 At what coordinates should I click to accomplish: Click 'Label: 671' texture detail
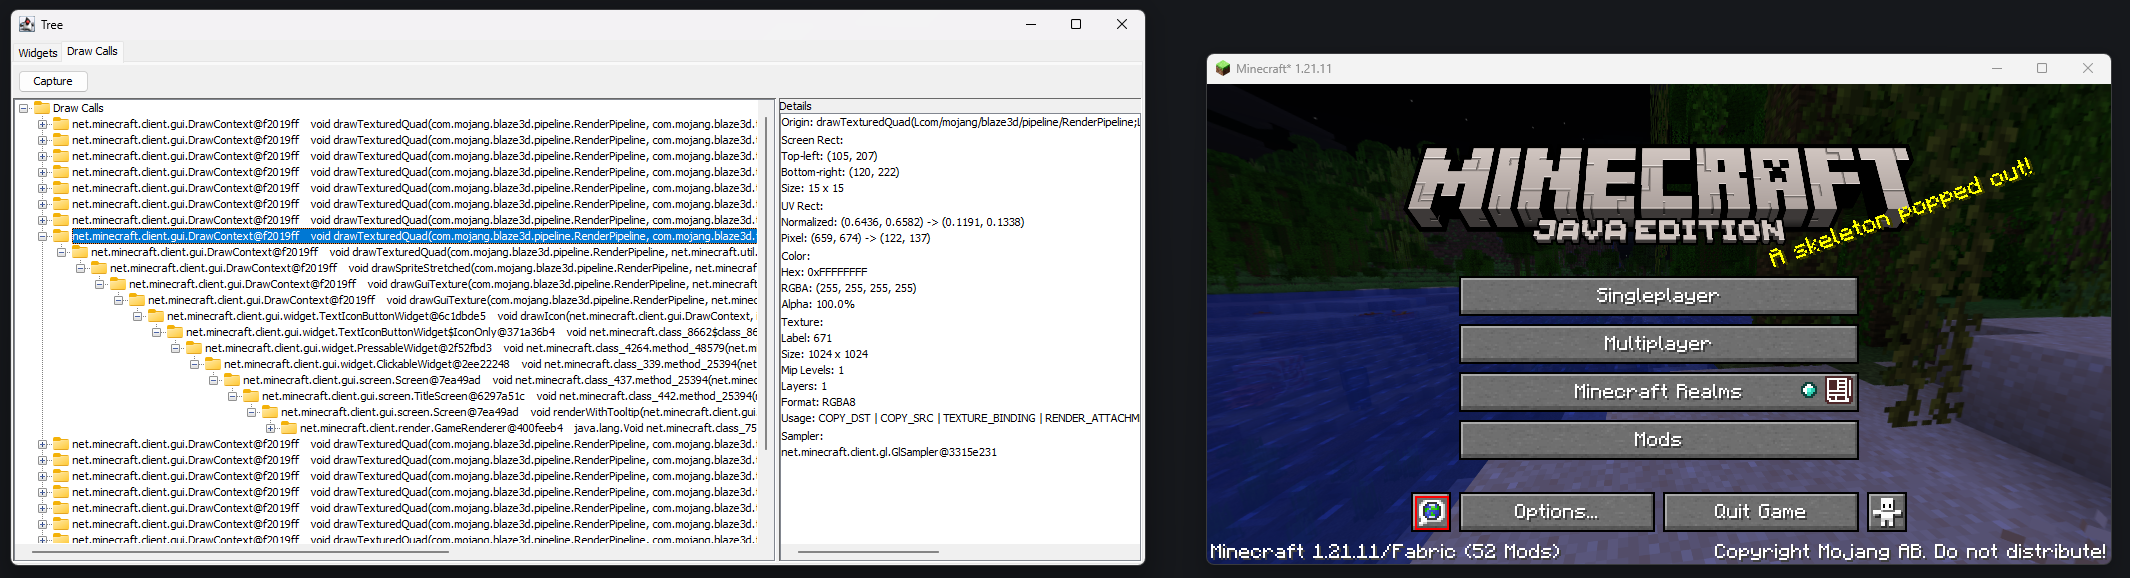tap(806, 338)
